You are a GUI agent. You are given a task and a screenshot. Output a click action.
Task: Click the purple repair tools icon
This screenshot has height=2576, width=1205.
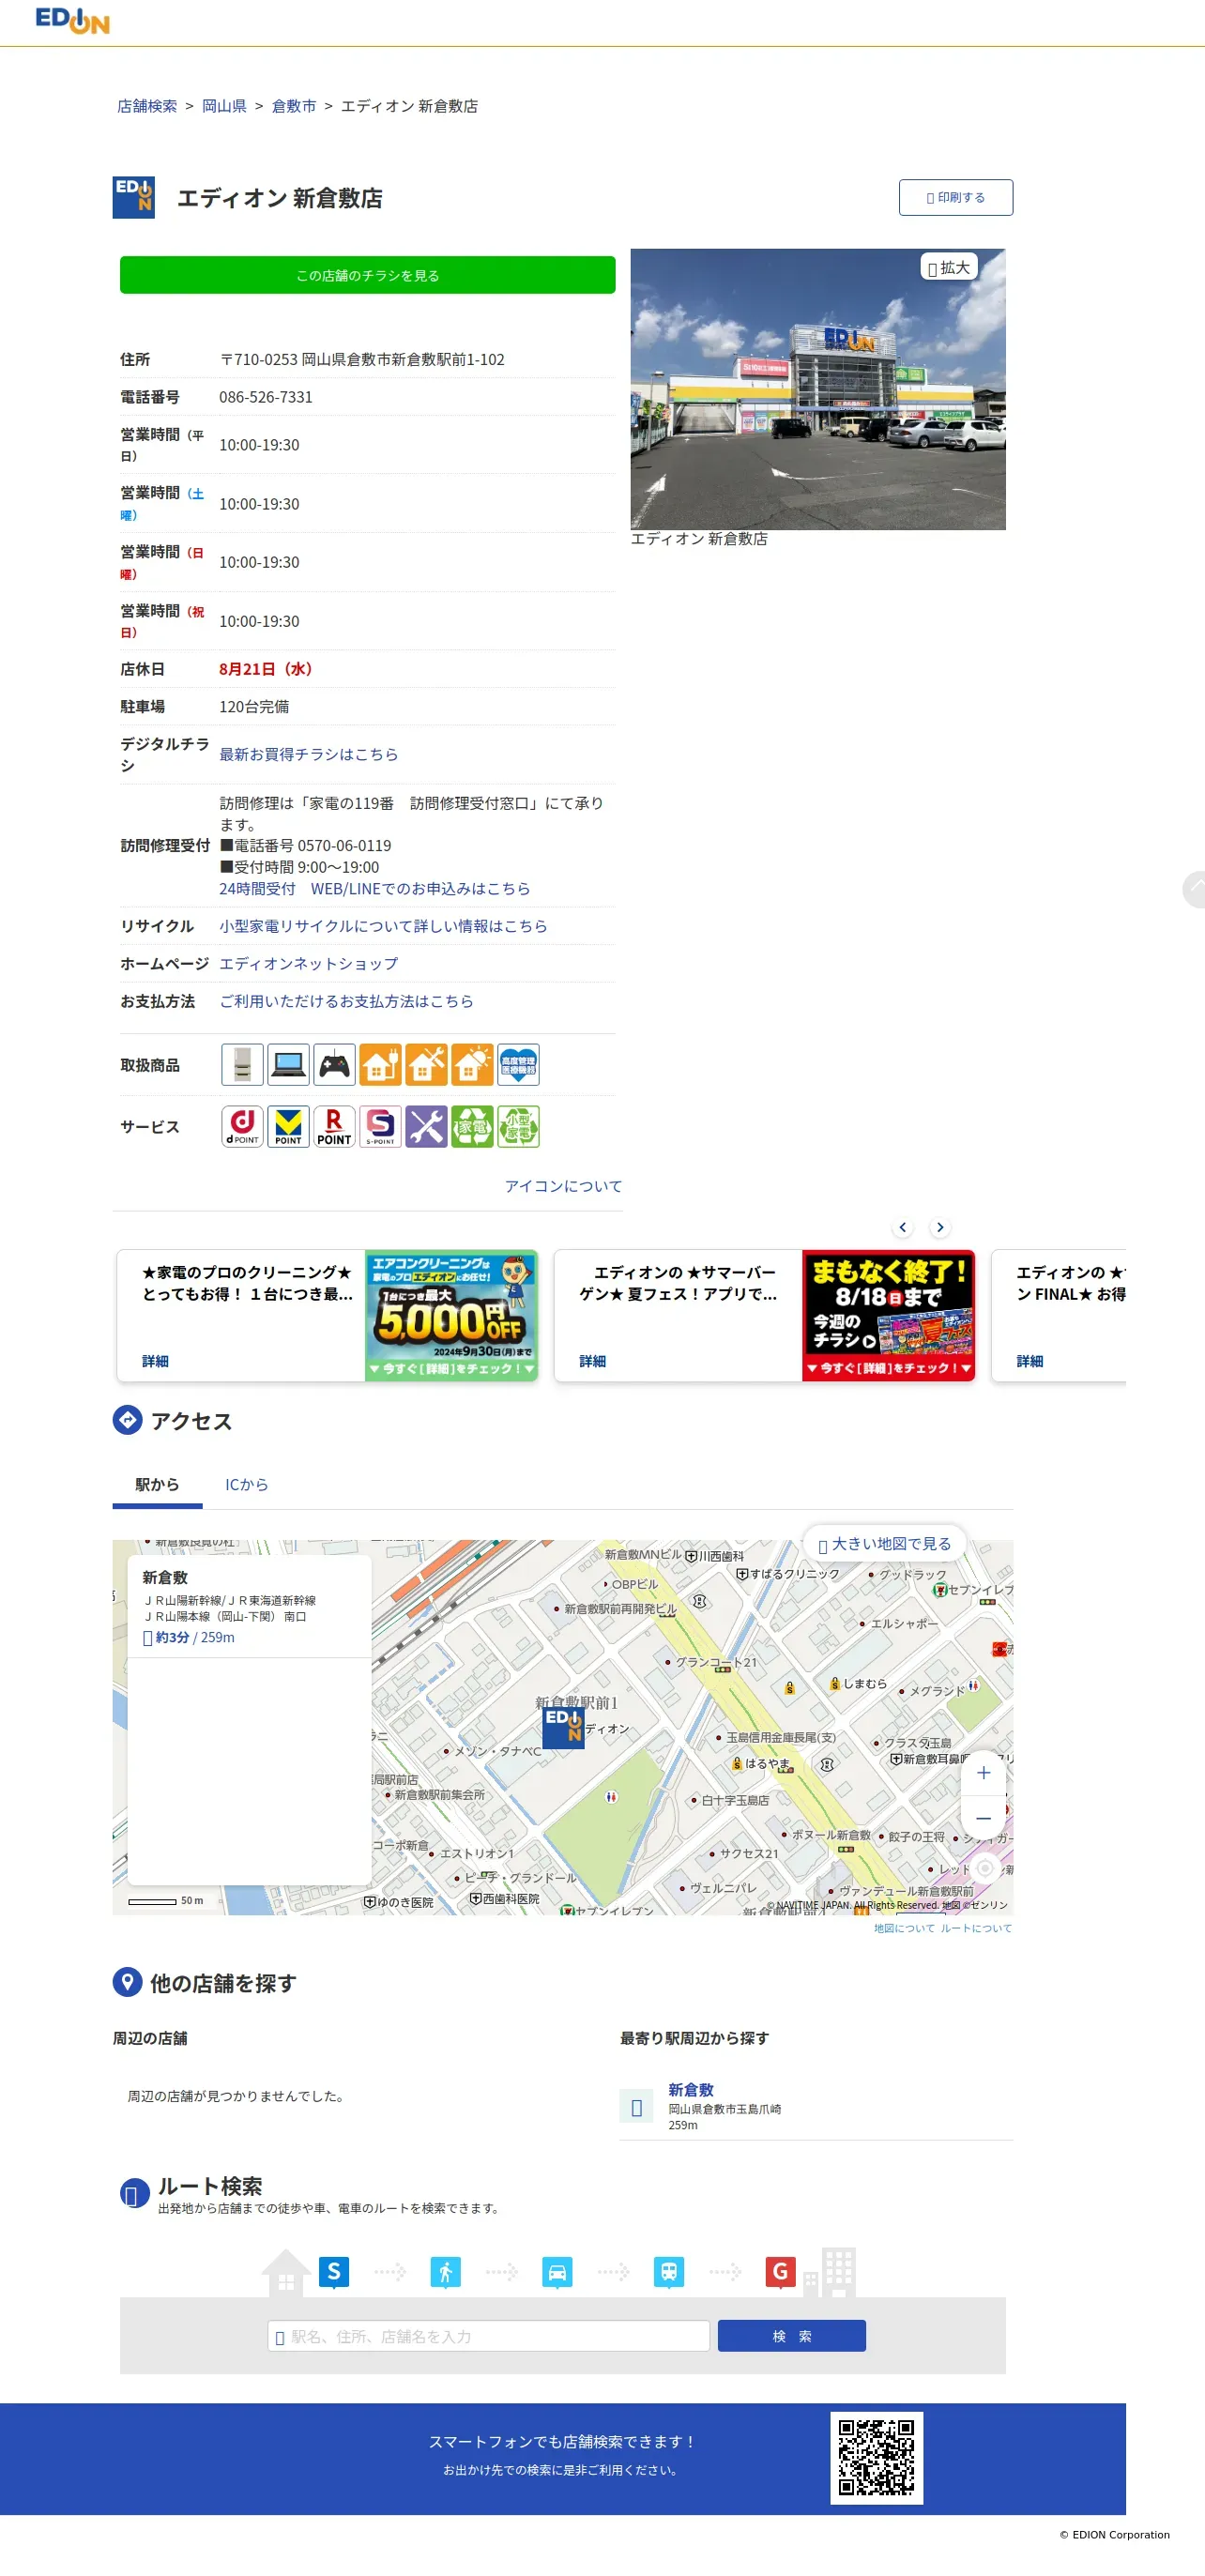426,1127
